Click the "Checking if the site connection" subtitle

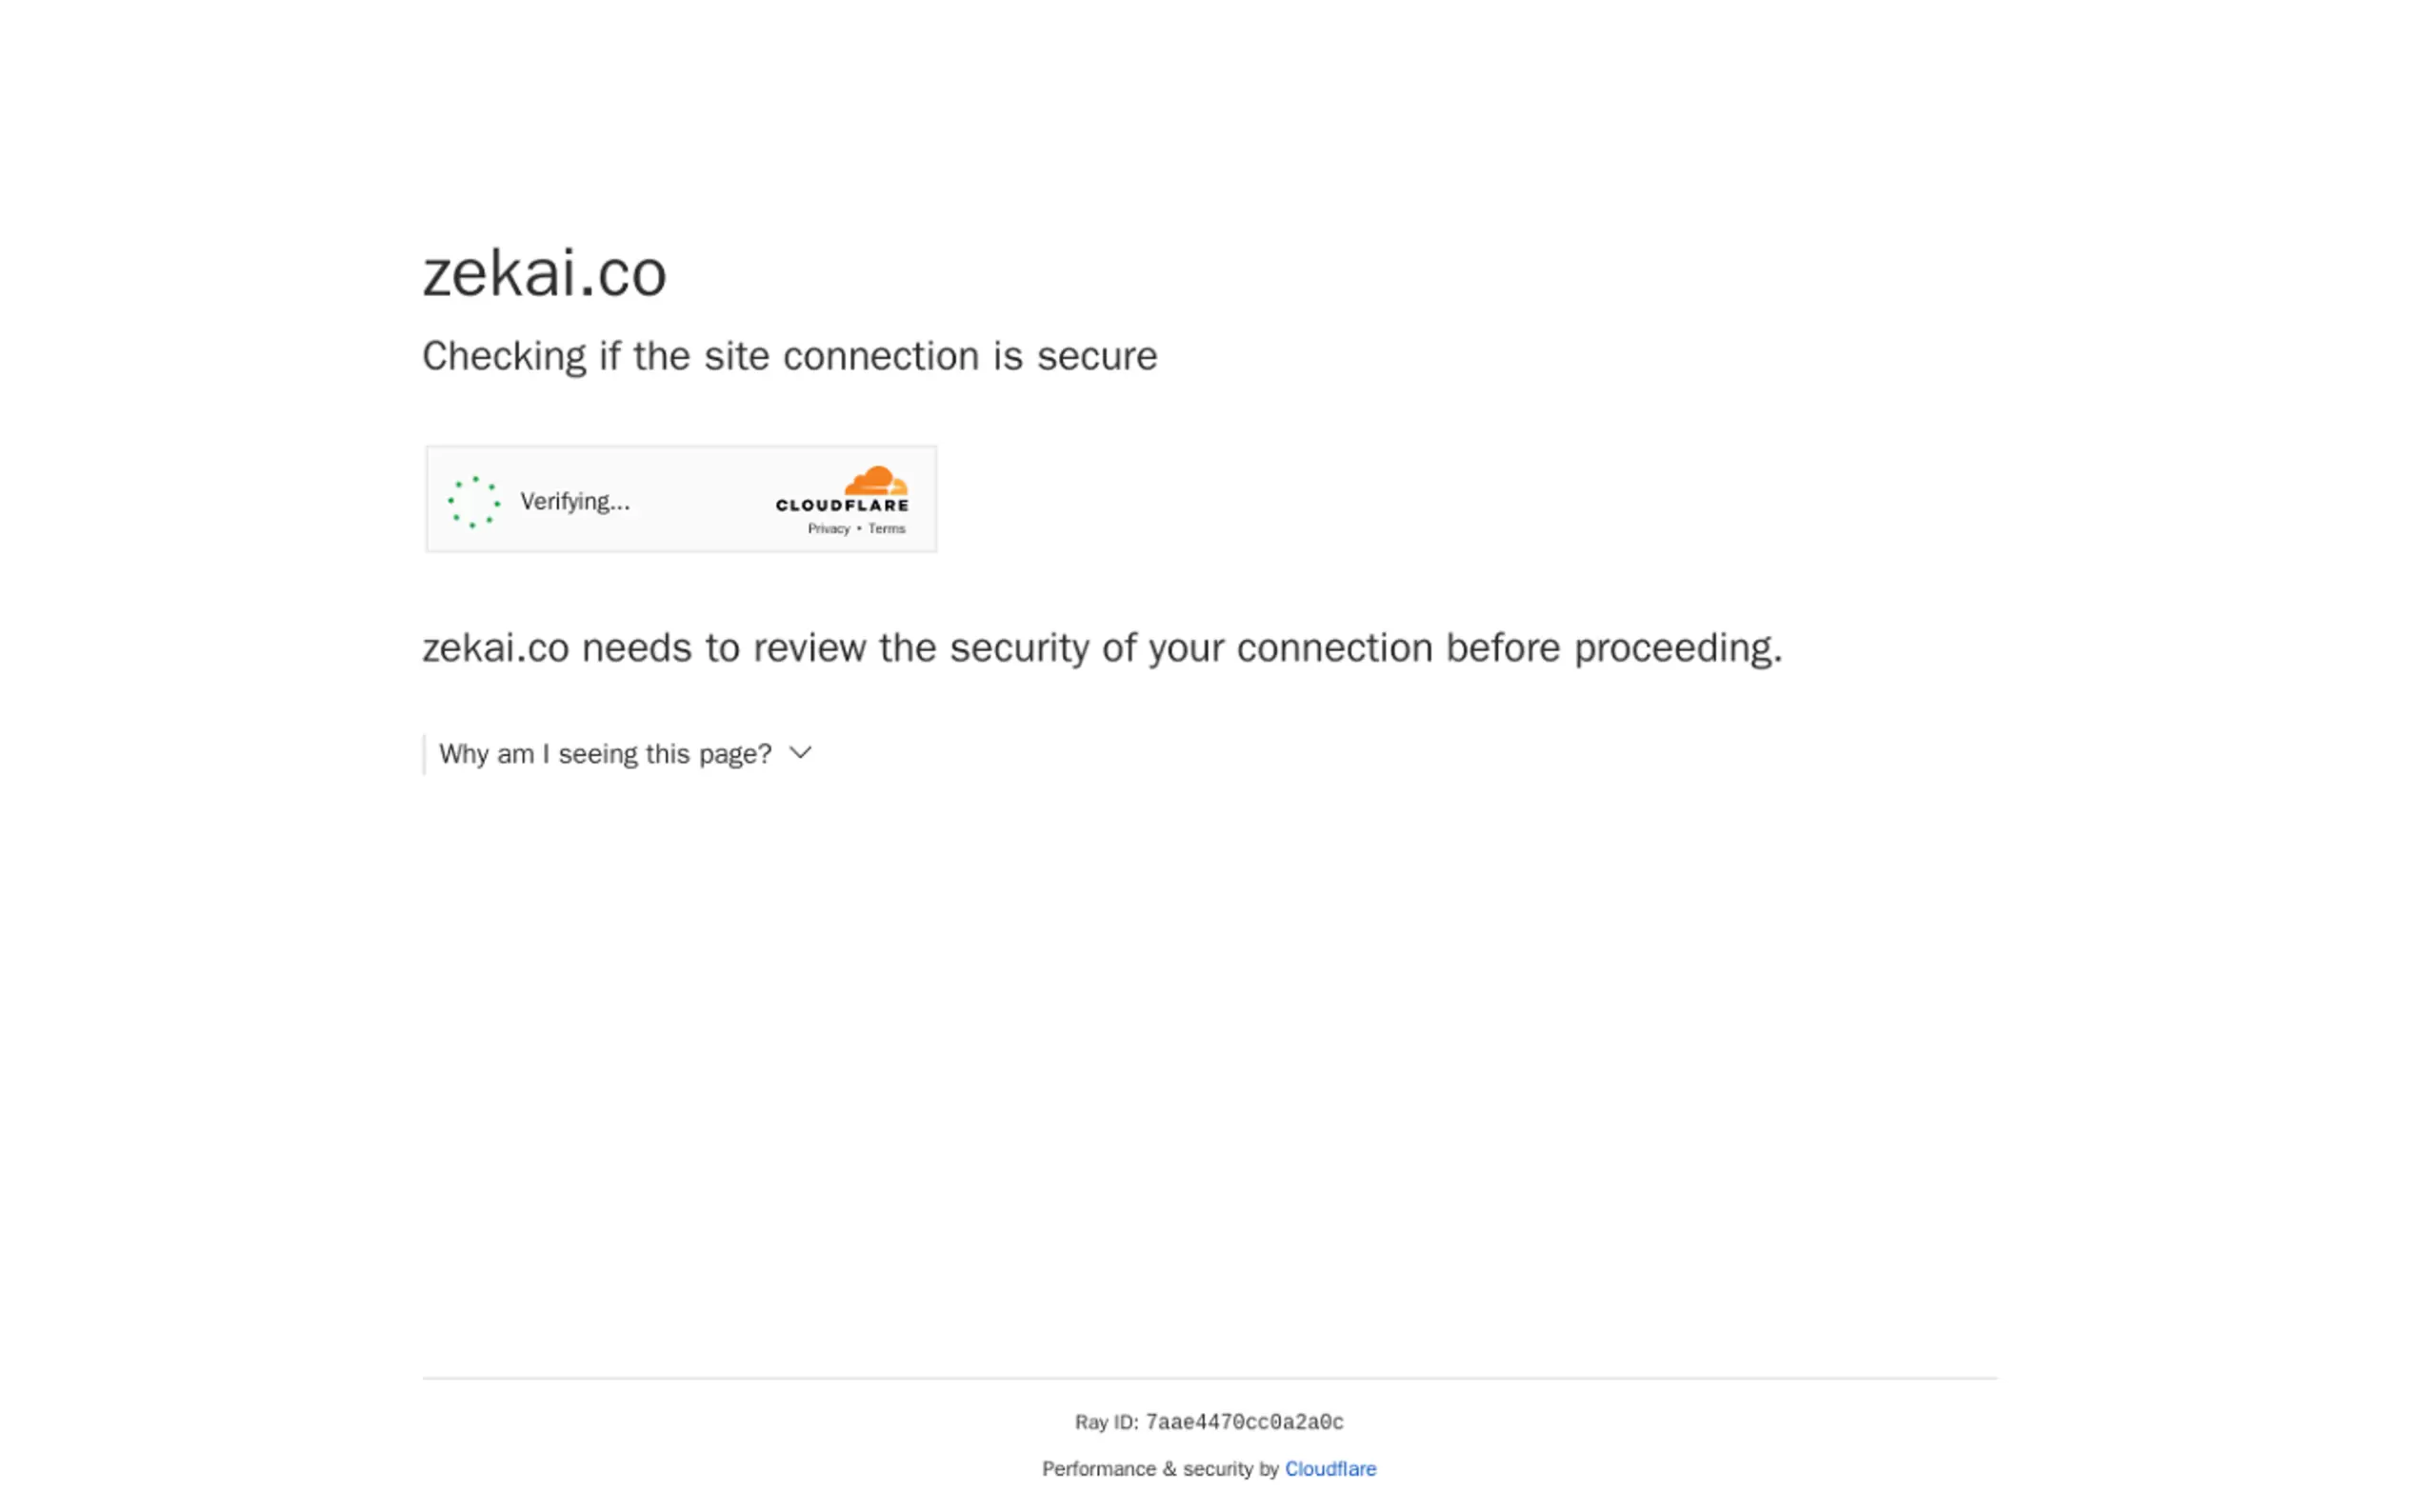click(x=789, y=356)
